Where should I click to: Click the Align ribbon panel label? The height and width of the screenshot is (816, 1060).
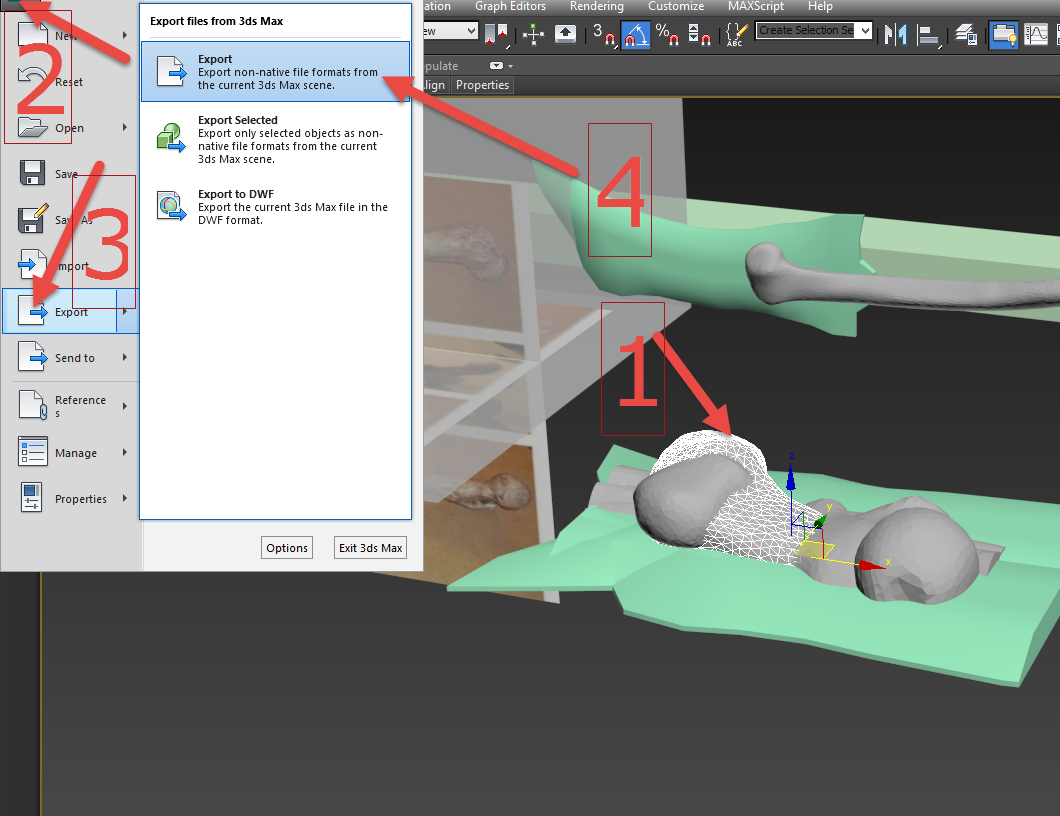[x=435, y=85]
